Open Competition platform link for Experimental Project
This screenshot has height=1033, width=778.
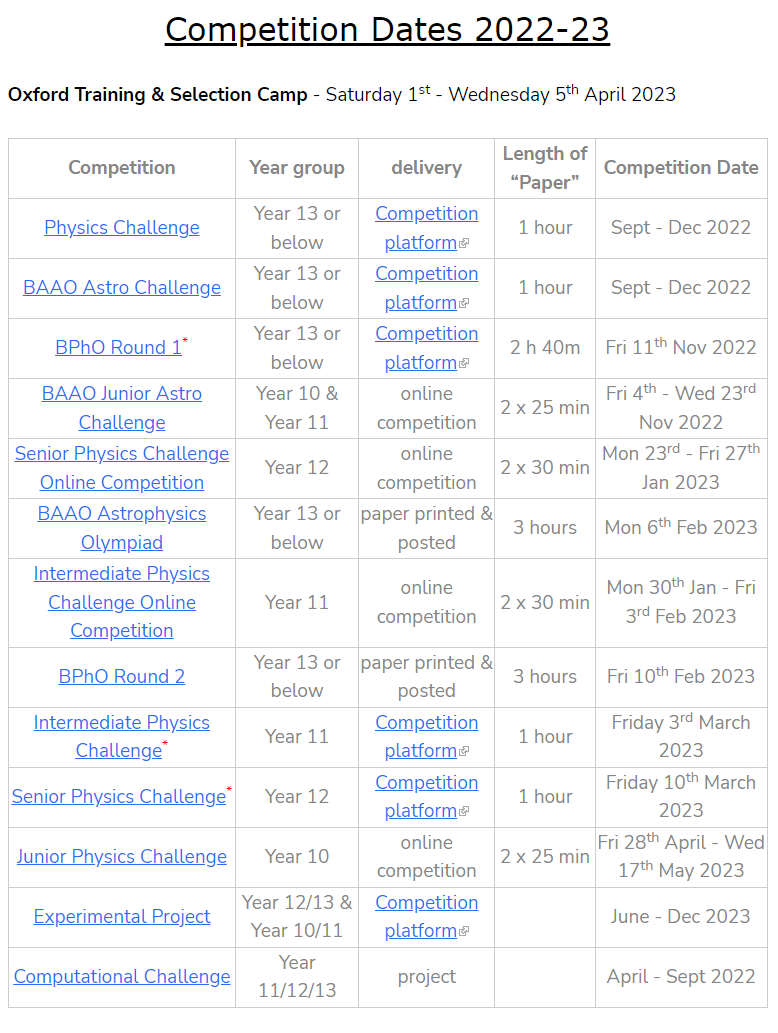point(426,902)
